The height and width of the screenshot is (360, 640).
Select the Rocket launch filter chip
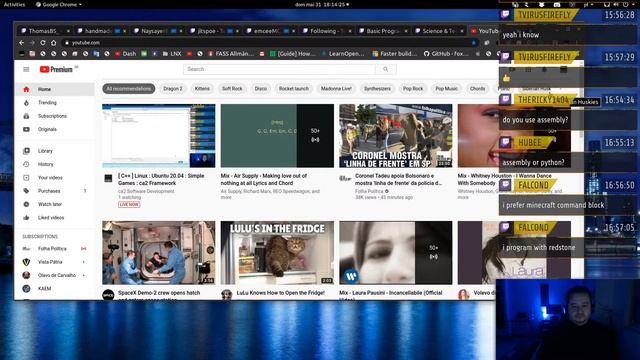tap(294, 89)
